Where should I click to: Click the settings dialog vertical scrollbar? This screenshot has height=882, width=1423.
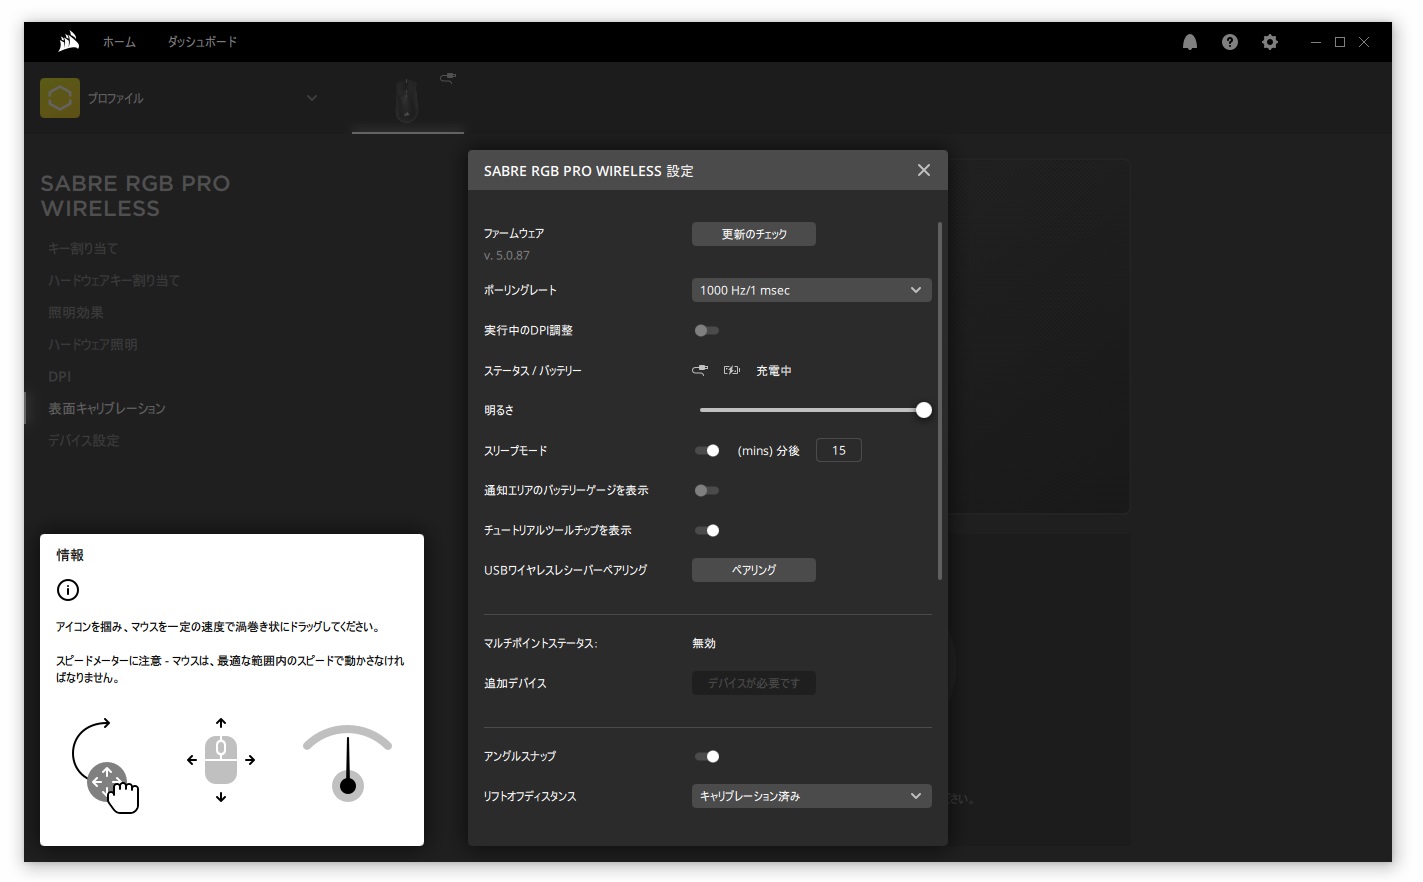[940, 400]
